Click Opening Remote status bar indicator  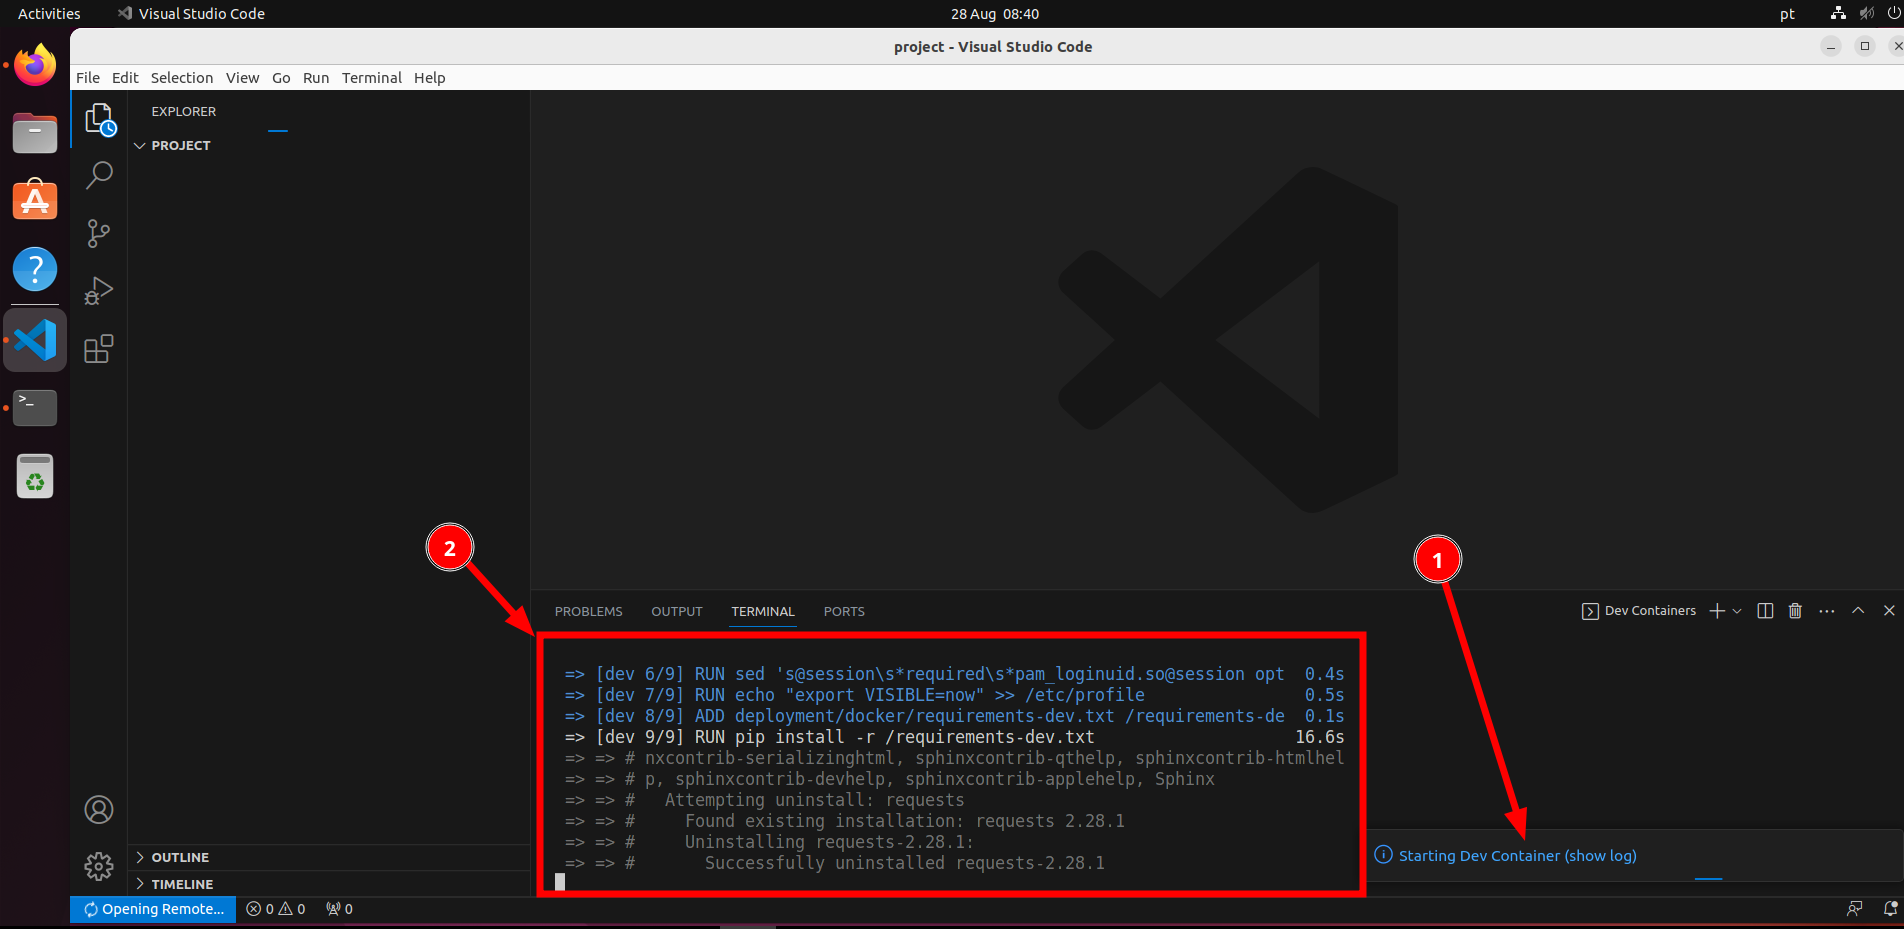coord(153,909)
